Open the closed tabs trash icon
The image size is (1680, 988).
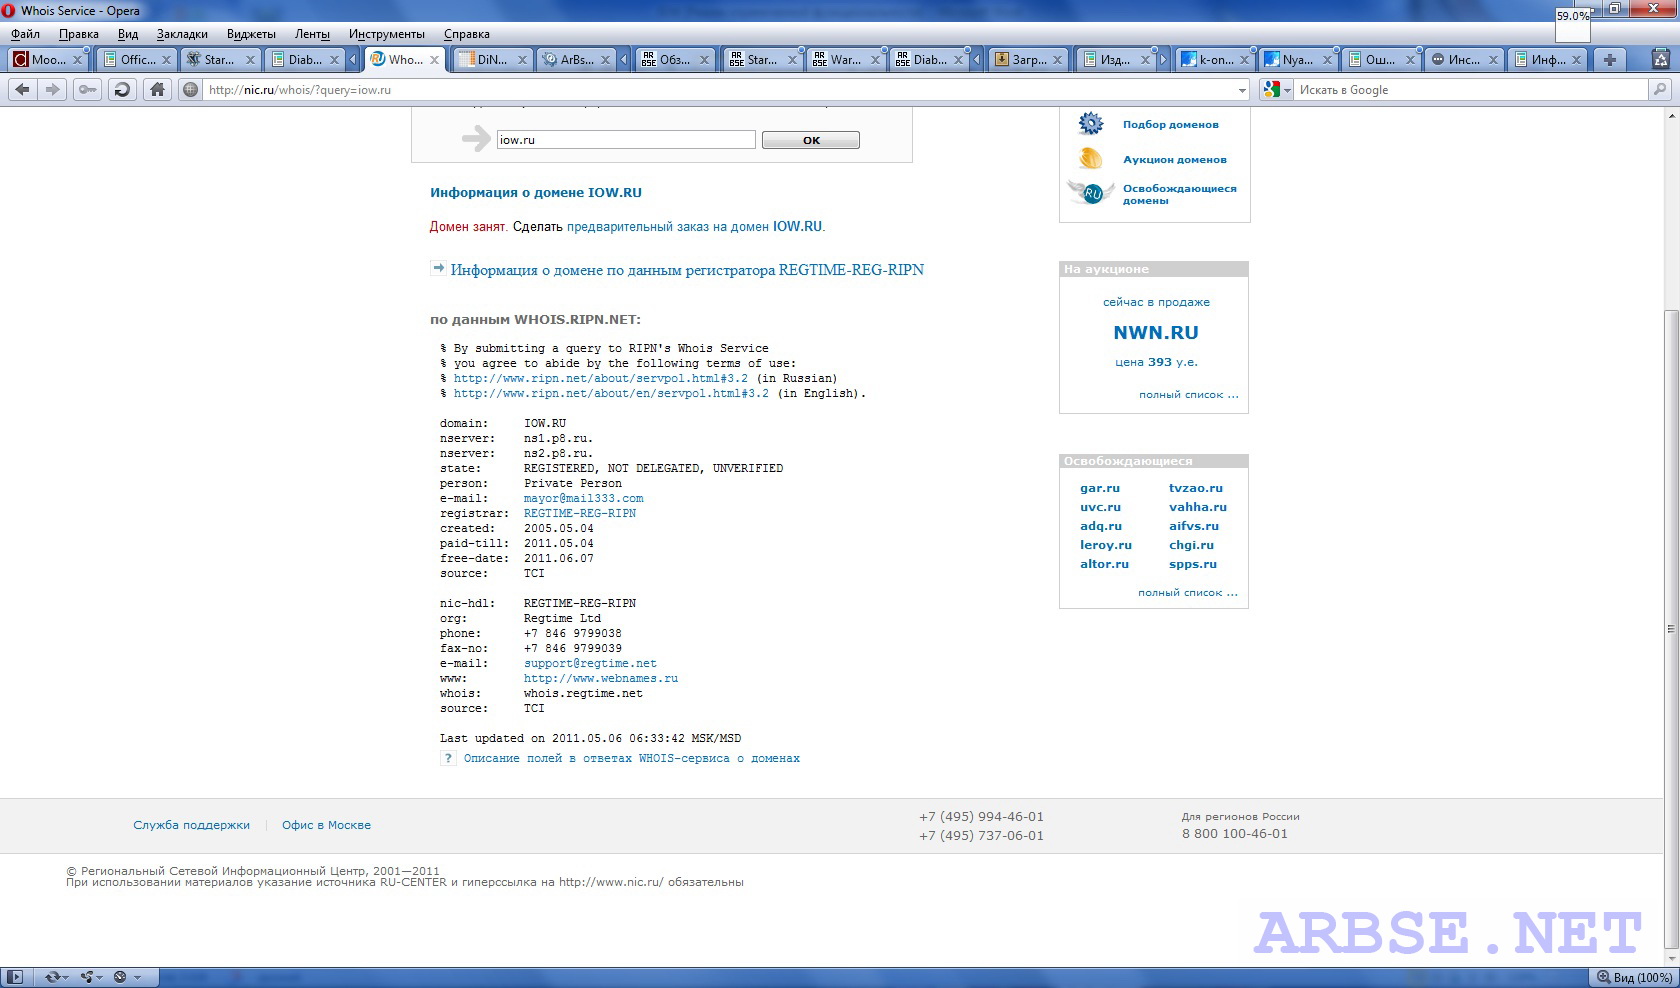(x=1659, y=59)
